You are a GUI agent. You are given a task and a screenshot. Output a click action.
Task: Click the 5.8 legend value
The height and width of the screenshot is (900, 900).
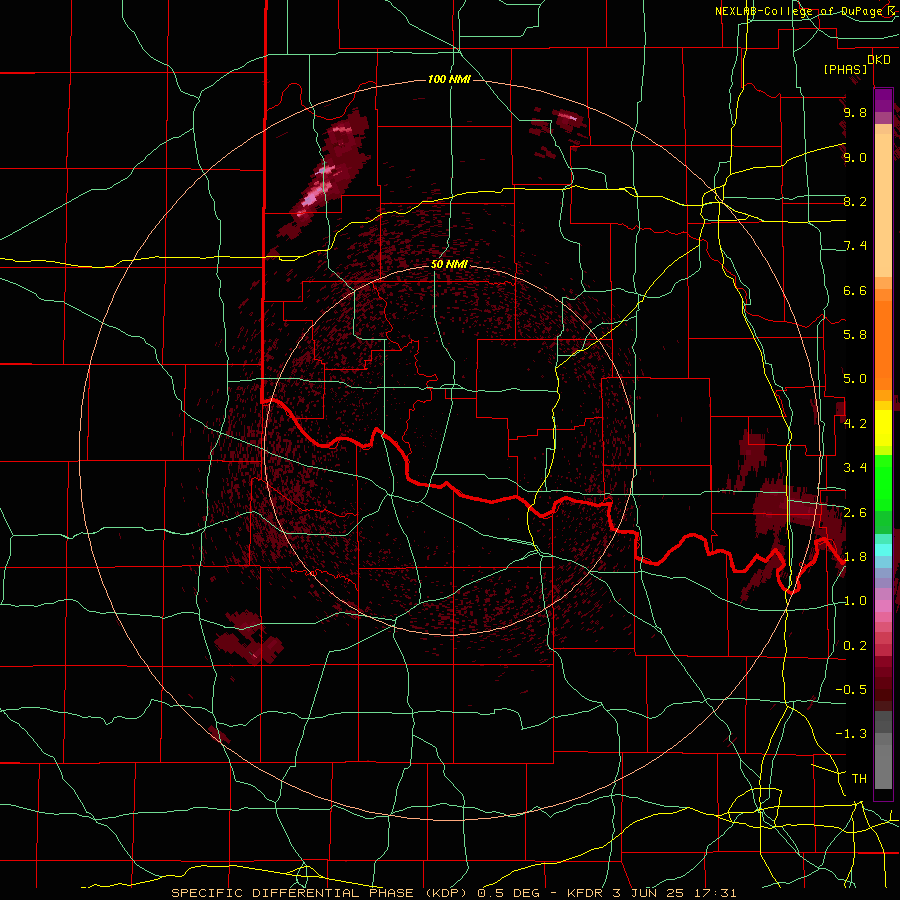coord(855,335)
